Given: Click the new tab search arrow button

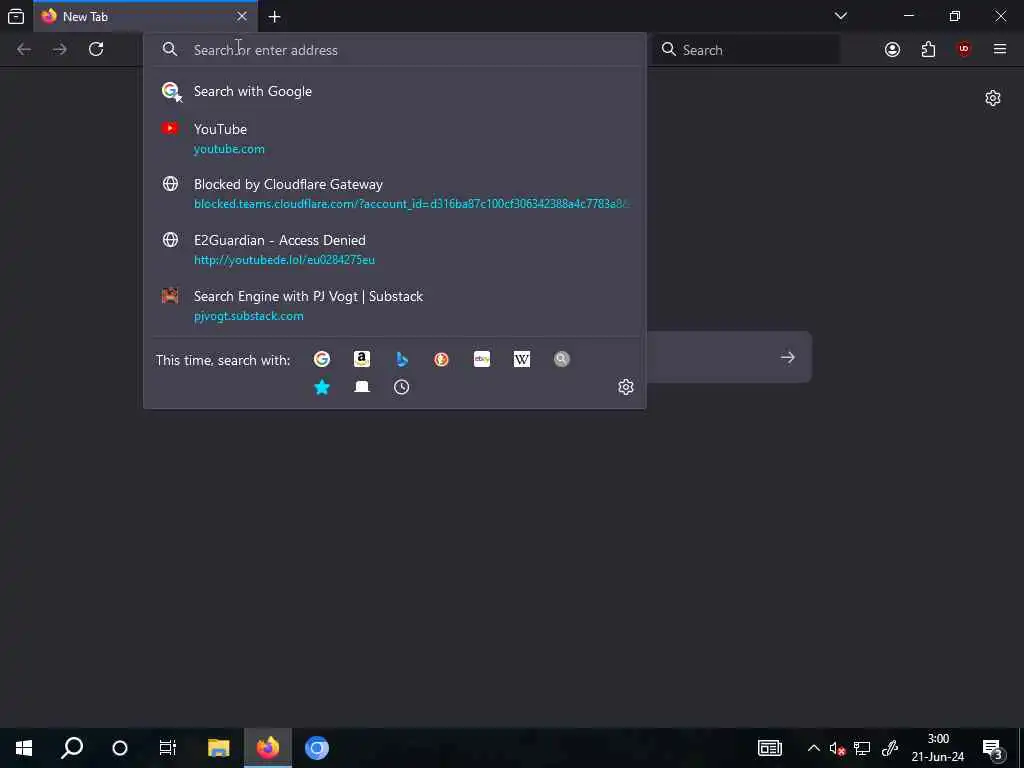Looking at the screenshot, I should pos(788,357).
